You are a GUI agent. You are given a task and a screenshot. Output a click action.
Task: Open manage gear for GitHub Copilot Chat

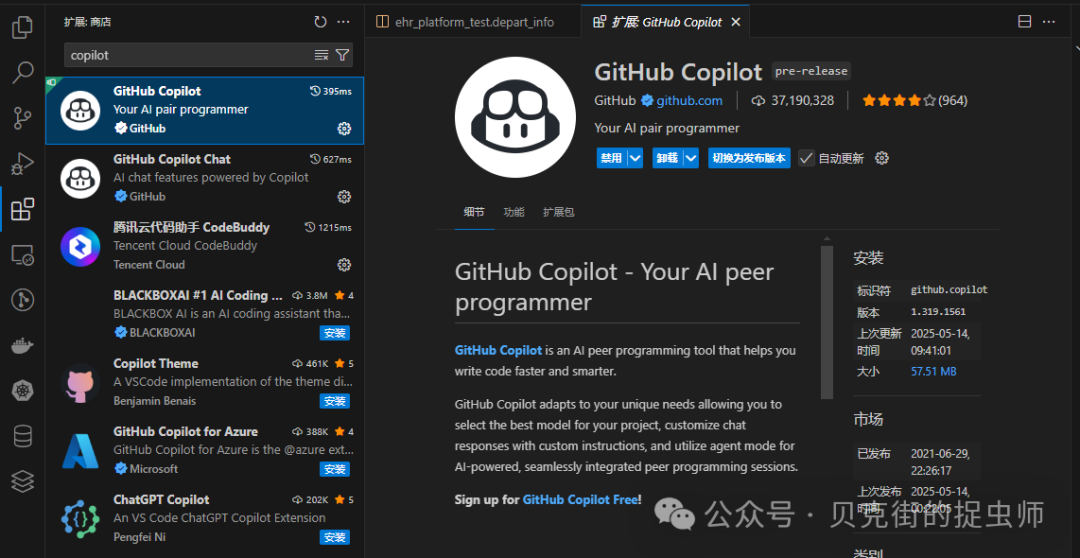click(x=344, y=196)
